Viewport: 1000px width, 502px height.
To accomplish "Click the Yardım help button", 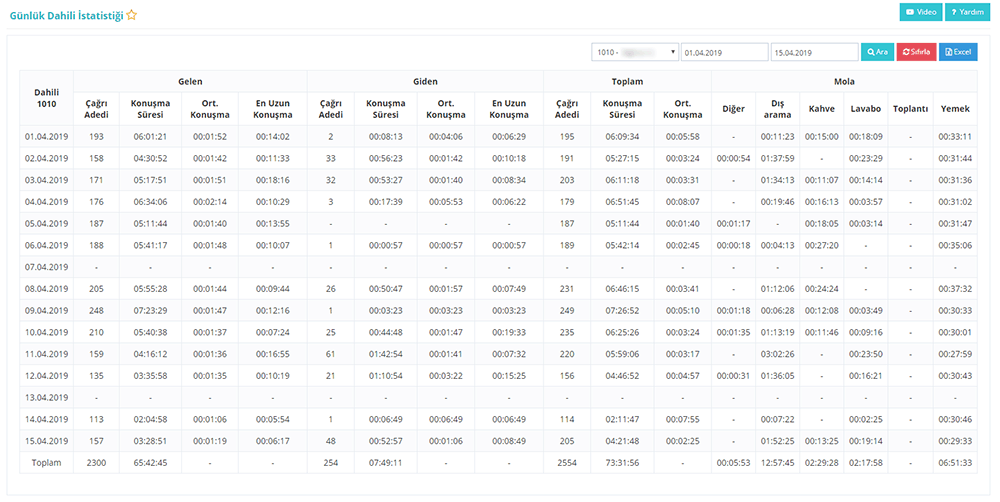I will coord(964,12).
